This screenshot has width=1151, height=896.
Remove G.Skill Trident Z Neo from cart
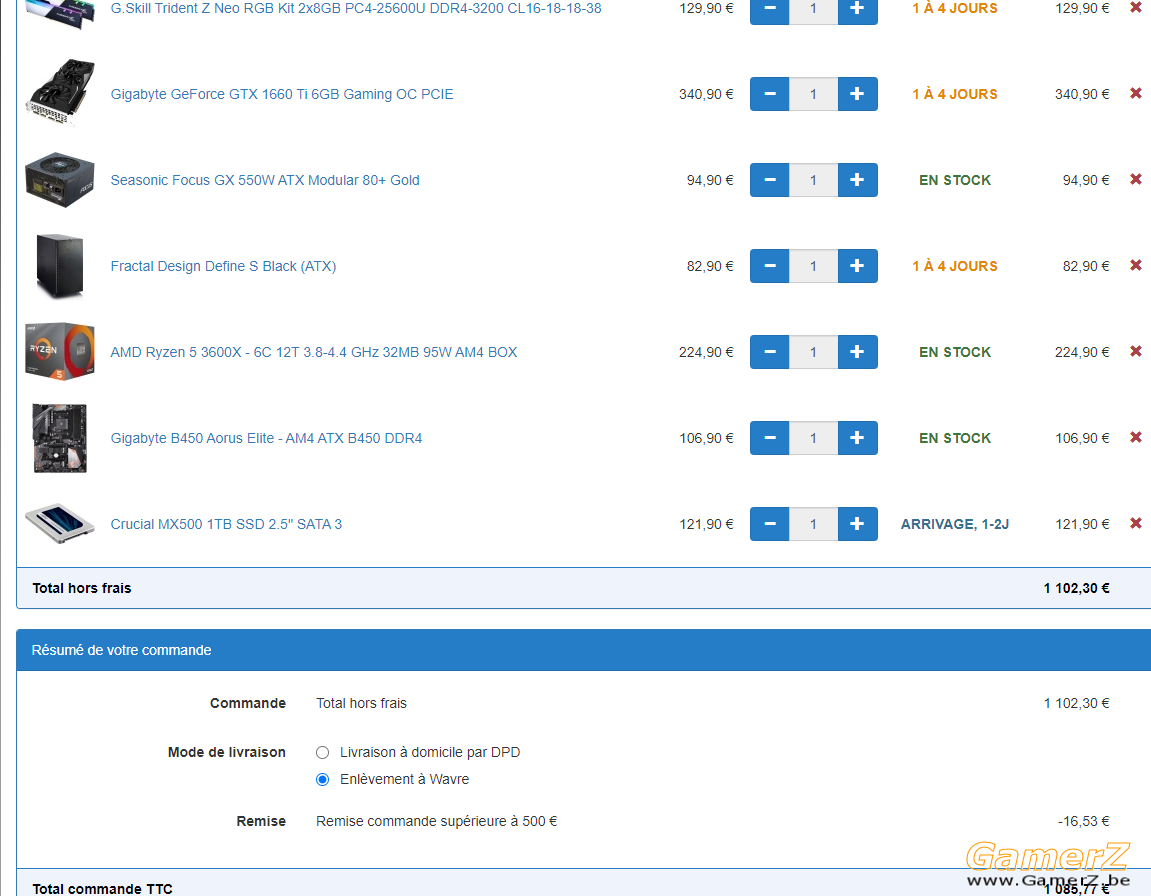tap(1136, 7)
